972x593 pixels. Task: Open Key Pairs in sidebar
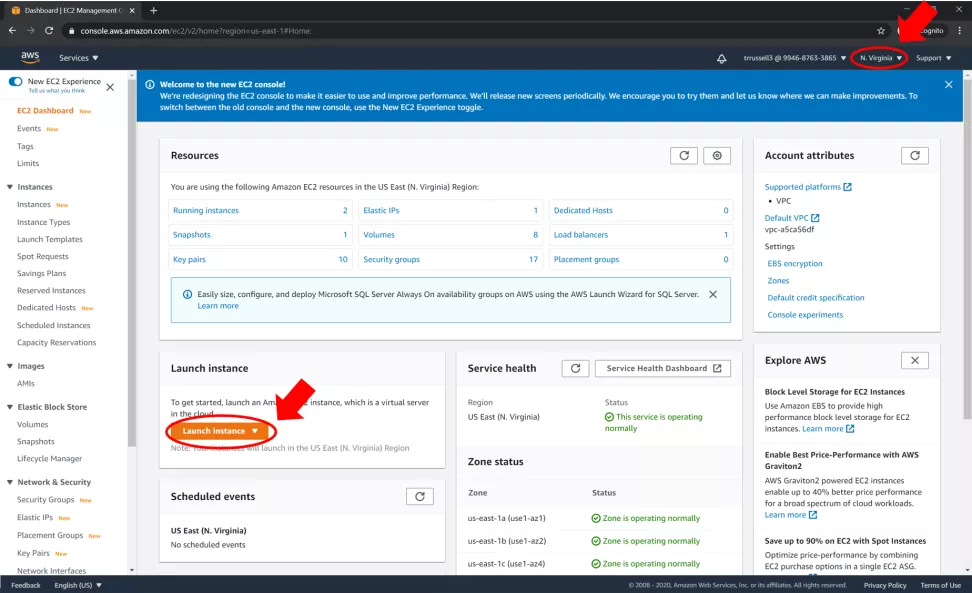(x=33, y=553)
